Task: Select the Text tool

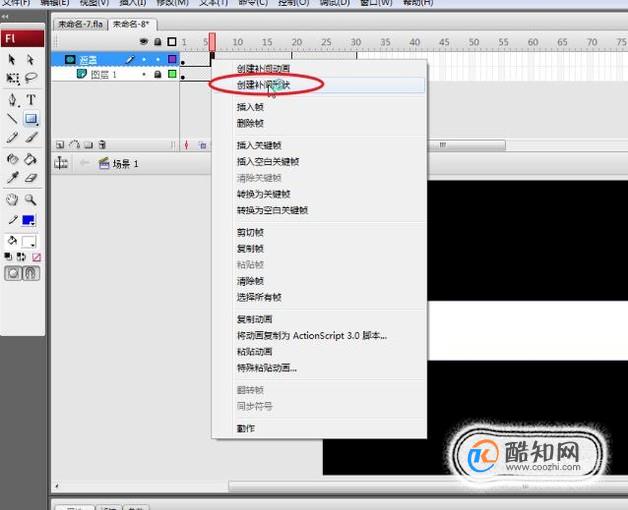Action: tap(31, 99)
